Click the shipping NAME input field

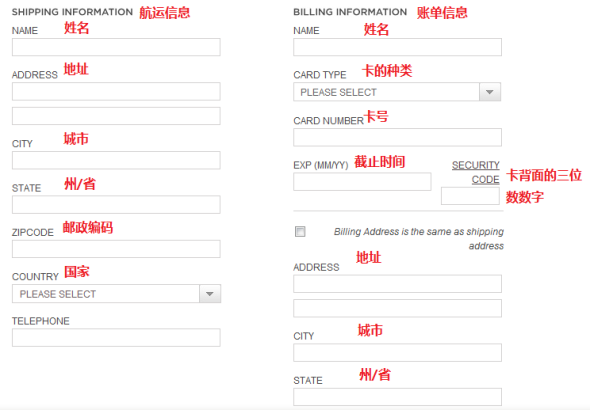(x=116, y=47)
